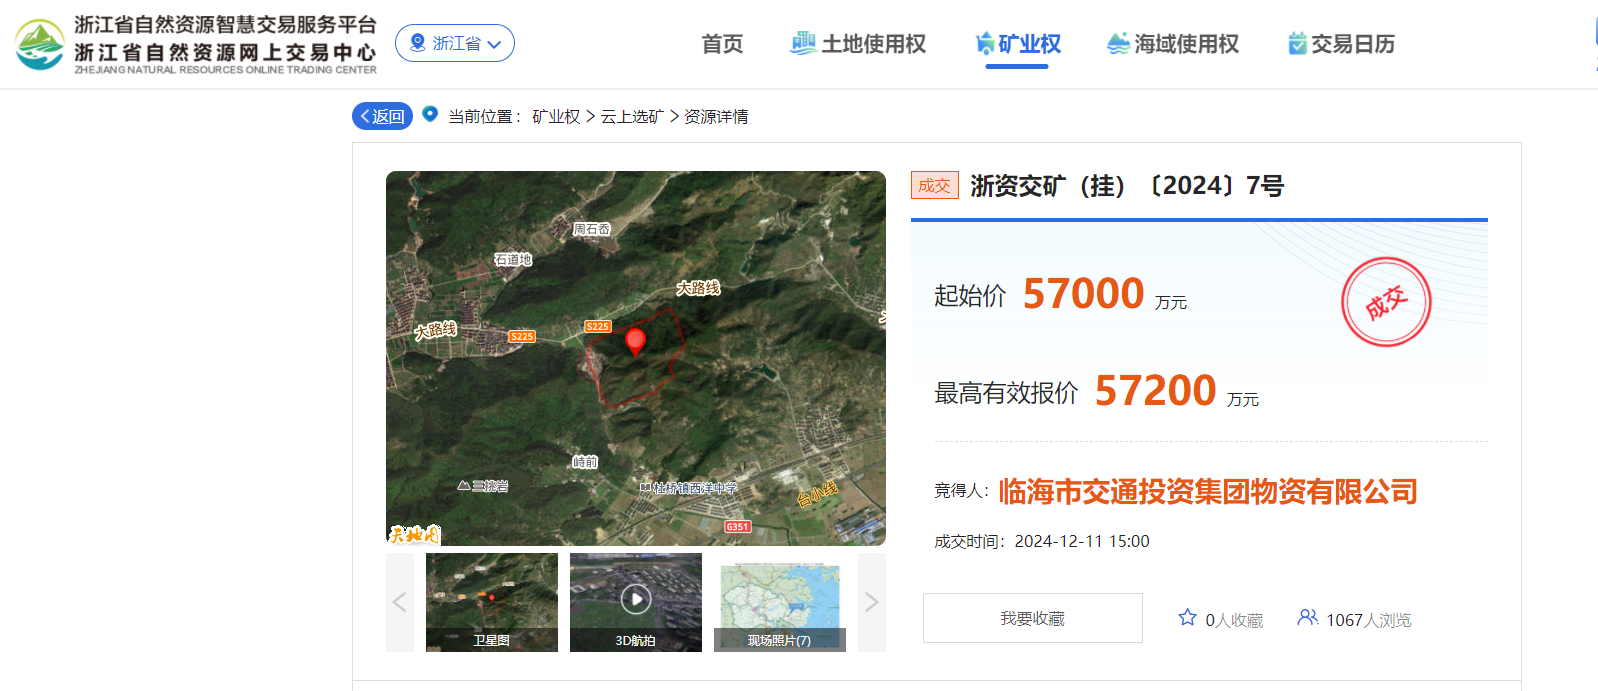Click the 矿业权 breadcrumb link

(556, 117)
